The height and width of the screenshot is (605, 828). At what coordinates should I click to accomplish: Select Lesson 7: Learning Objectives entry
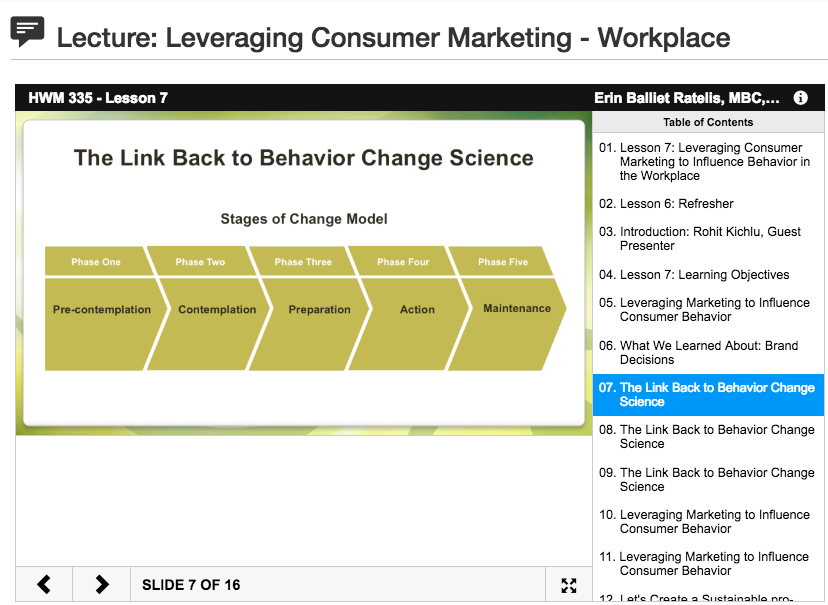708,275
